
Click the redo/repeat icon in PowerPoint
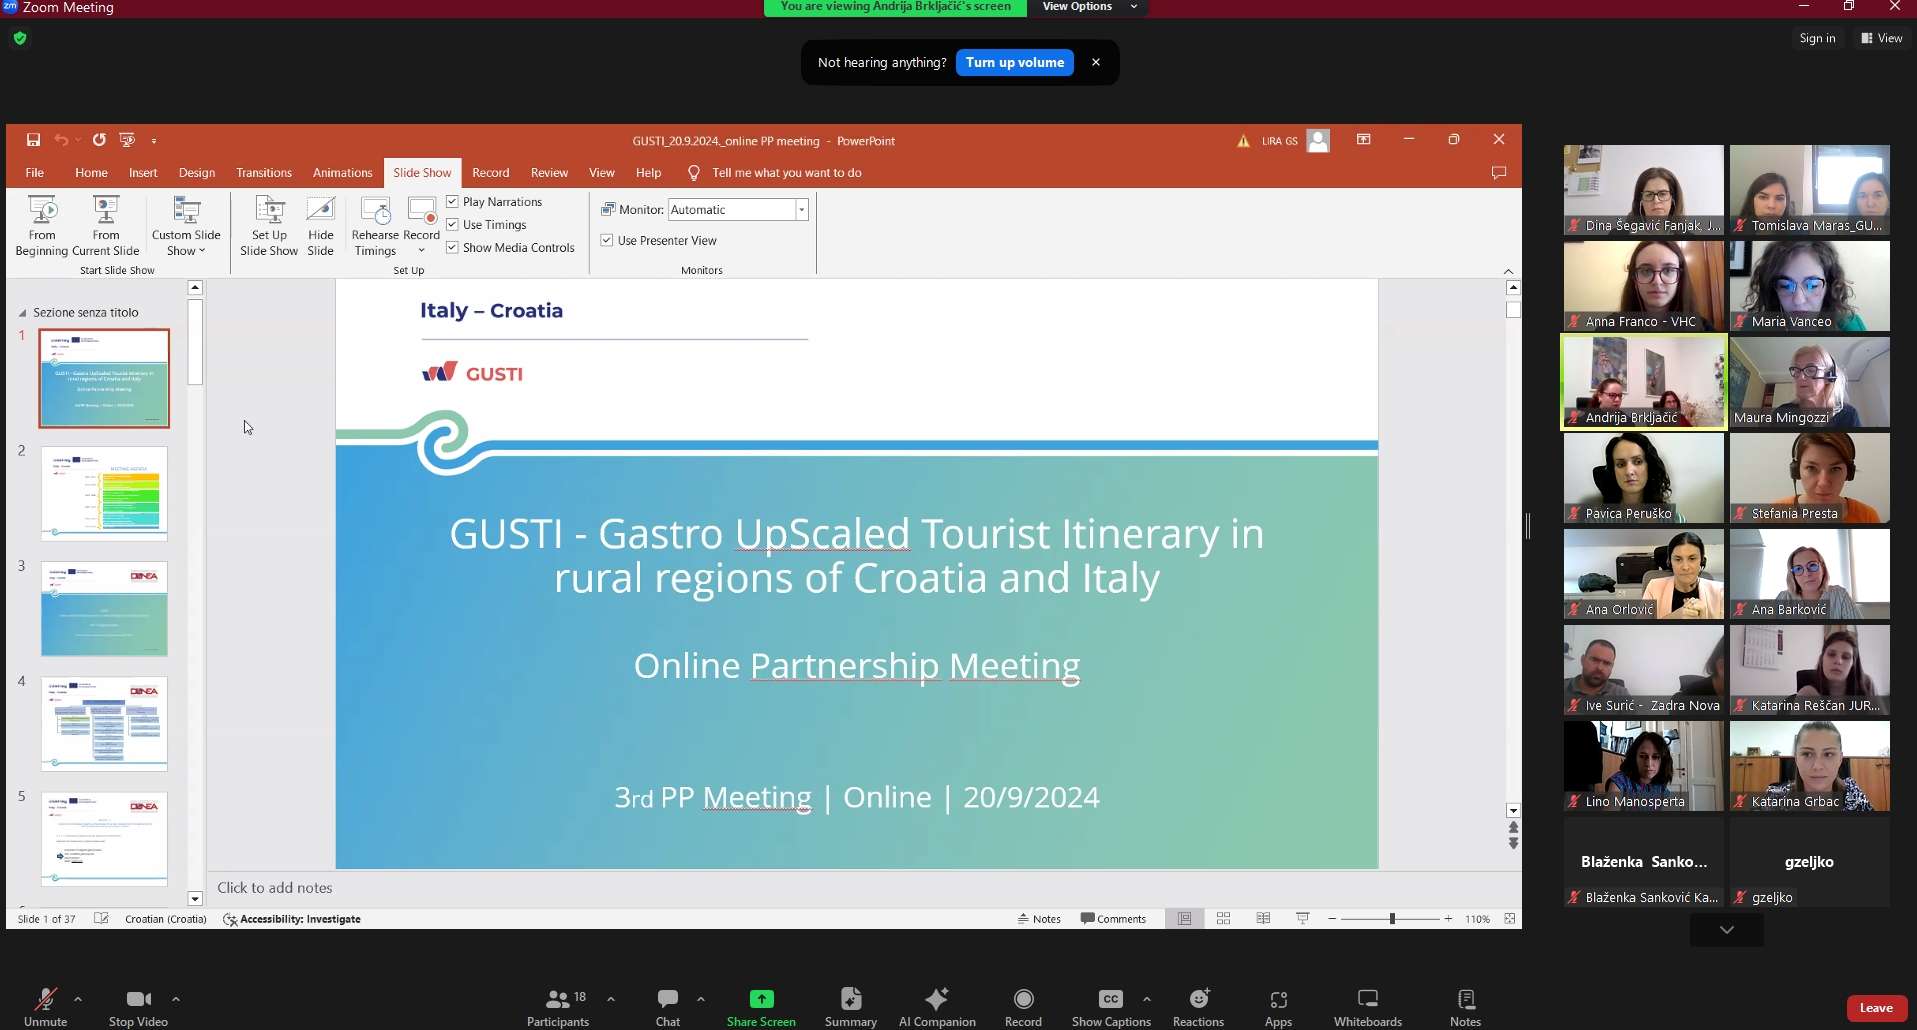point(99,140)
